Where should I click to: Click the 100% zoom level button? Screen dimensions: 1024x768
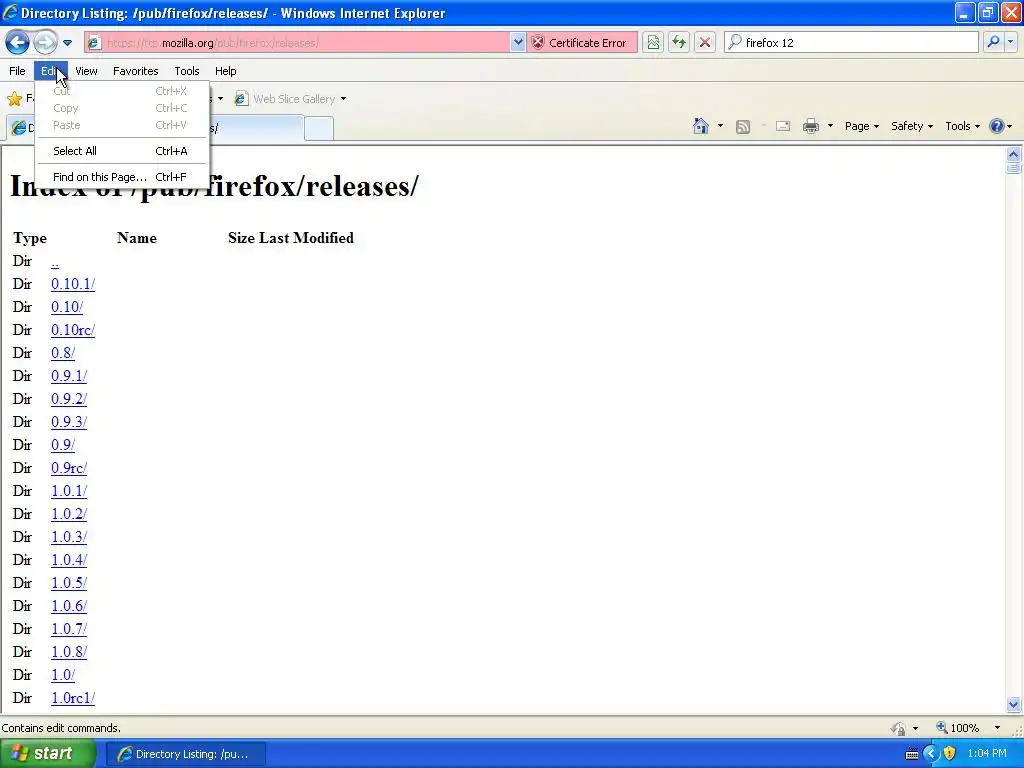tap(957, 728)
